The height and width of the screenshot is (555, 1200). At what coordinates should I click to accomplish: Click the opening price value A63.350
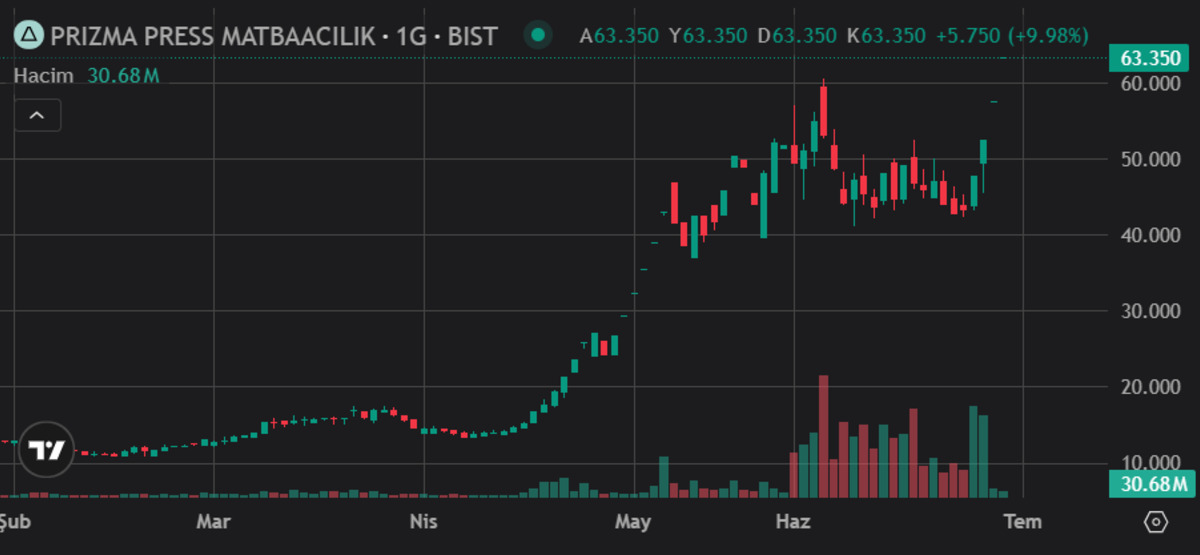pyautogui.click(x=619, y=37)
